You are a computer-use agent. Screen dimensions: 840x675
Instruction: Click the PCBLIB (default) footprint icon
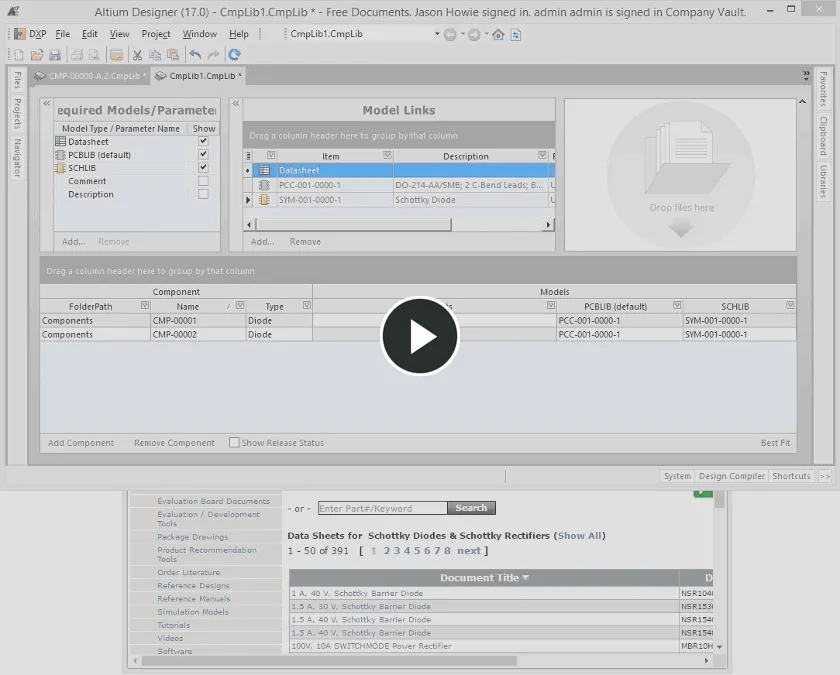pos(61,155)
